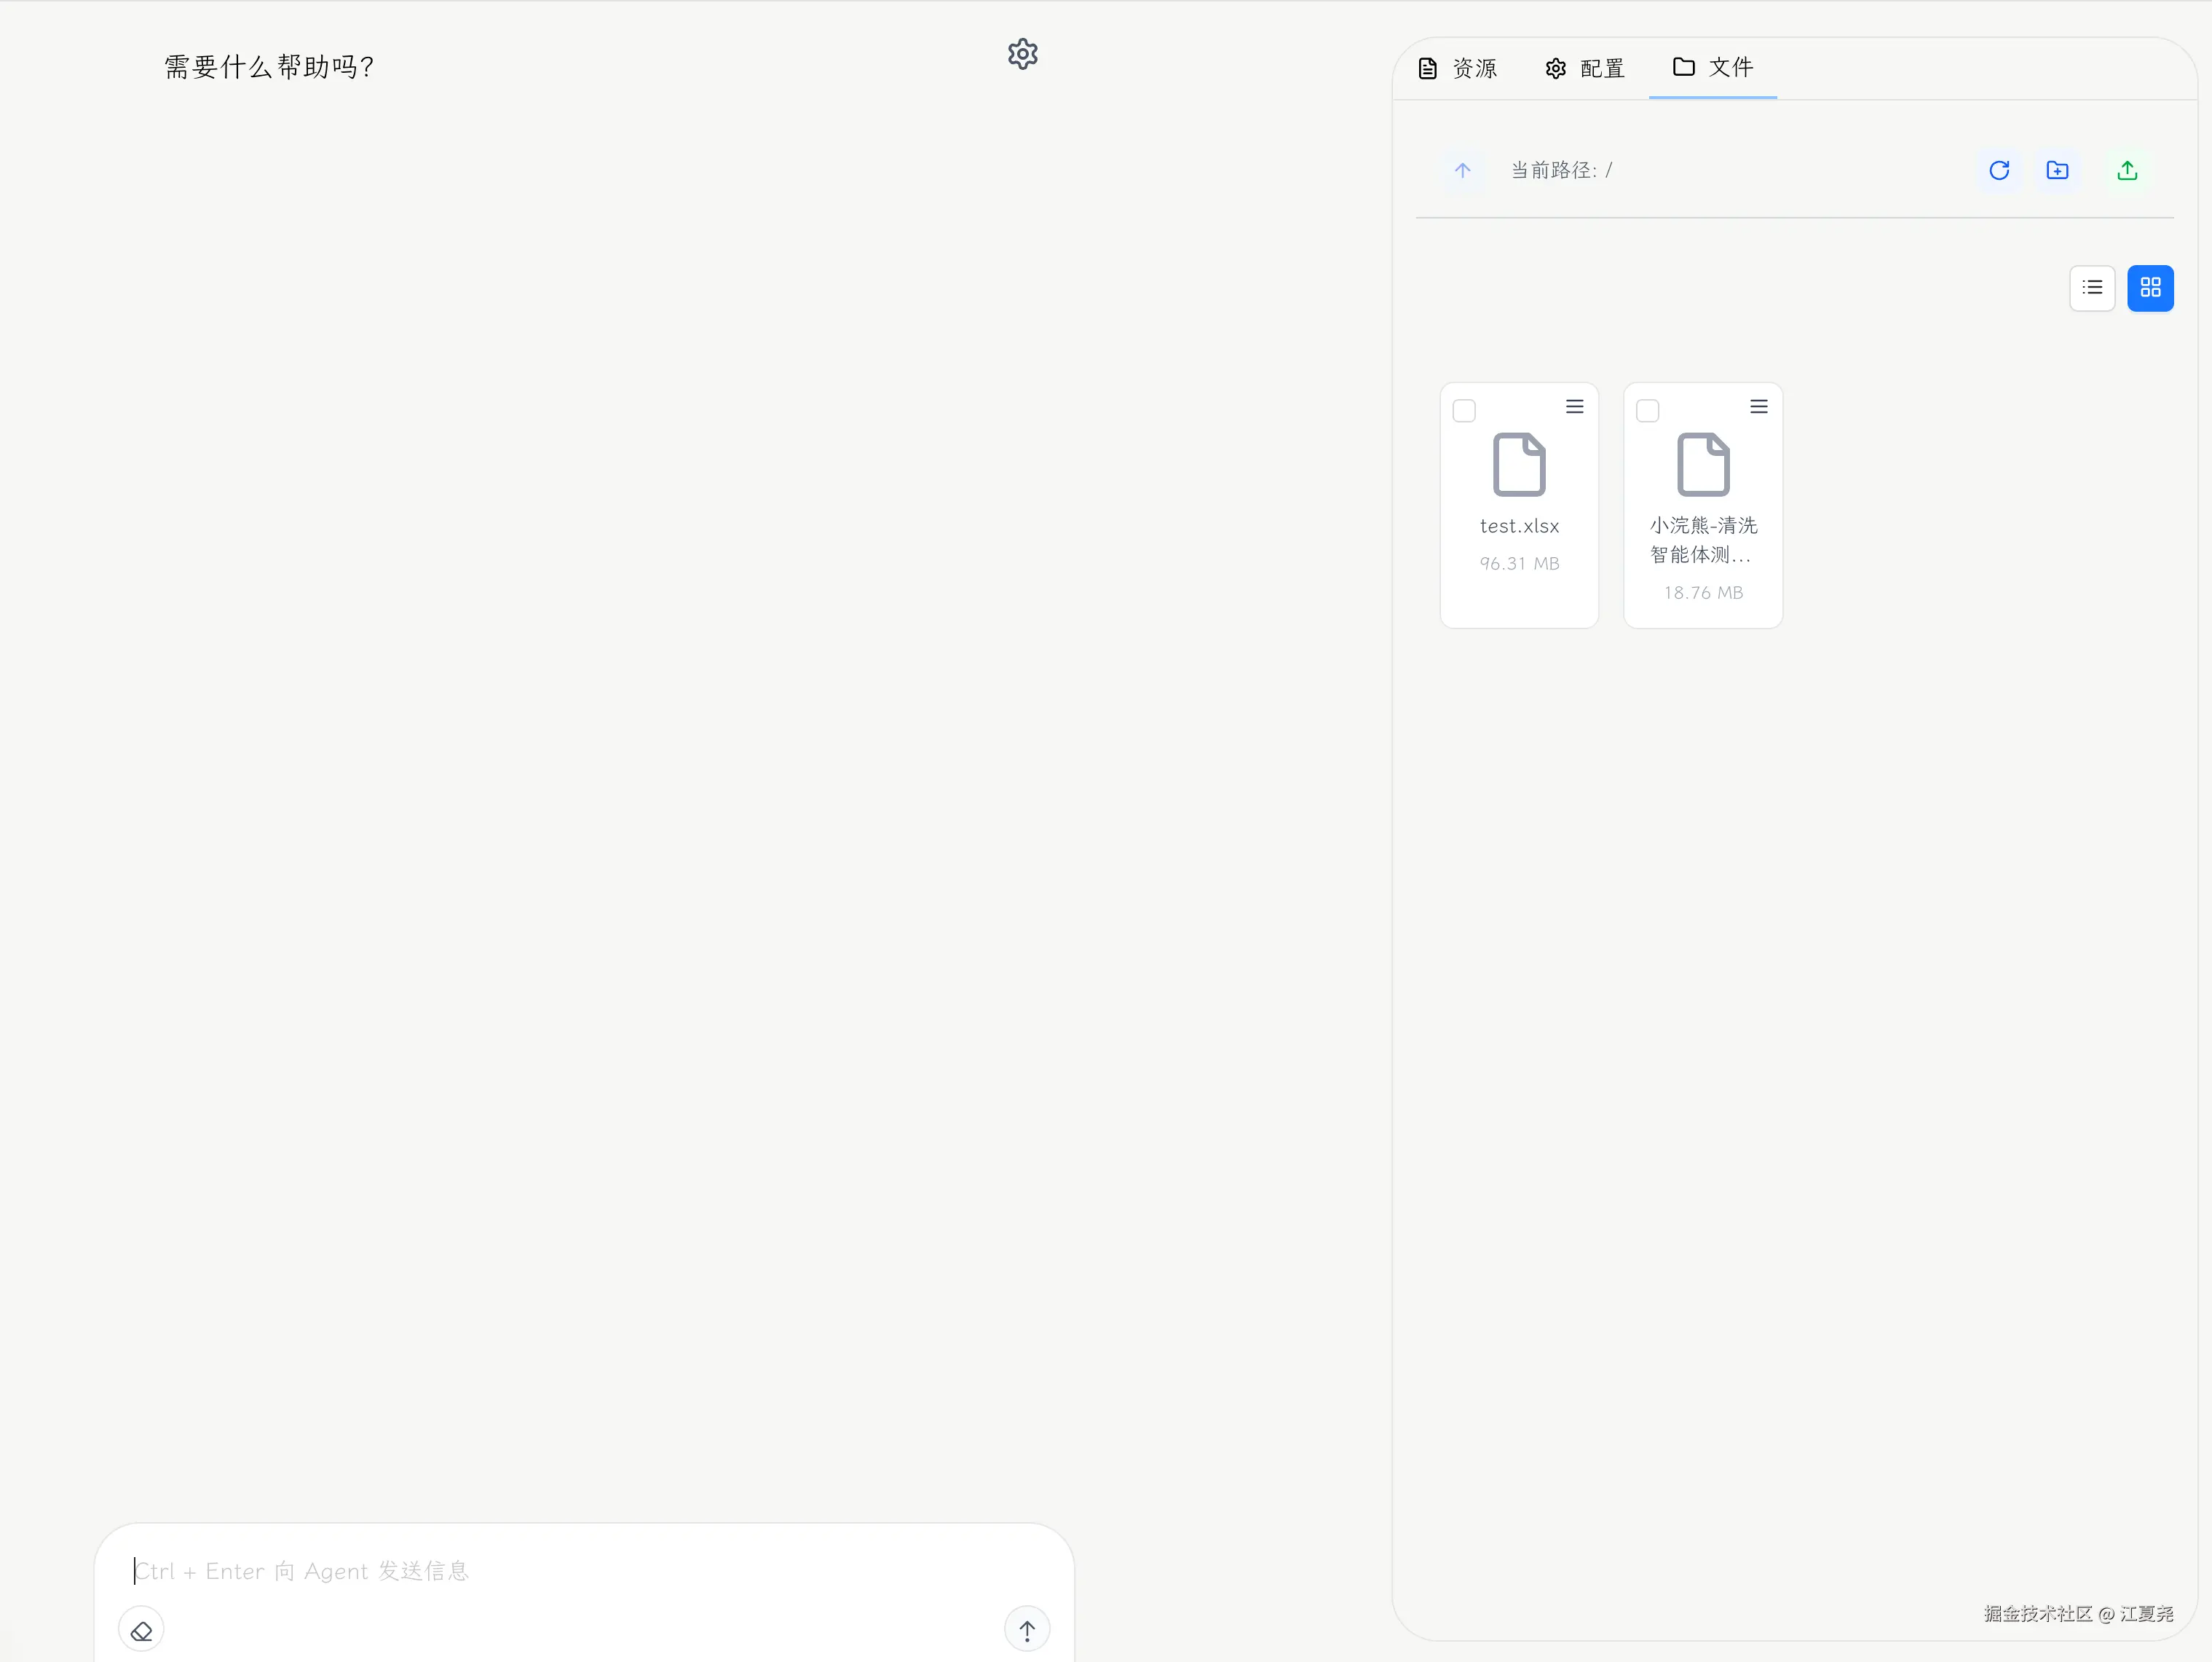The image size is (2212, 1662).
Task: Click the settings gear beside the chat title
Action: pyautogui.click(x=1022, y=54)
